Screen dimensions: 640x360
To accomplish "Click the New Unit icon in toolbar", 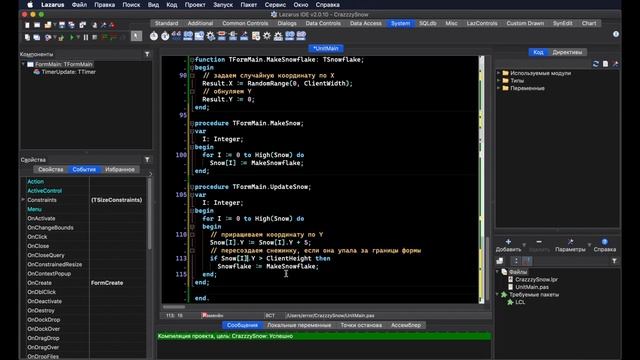I will pyautogui.click(x=27, y=25).
